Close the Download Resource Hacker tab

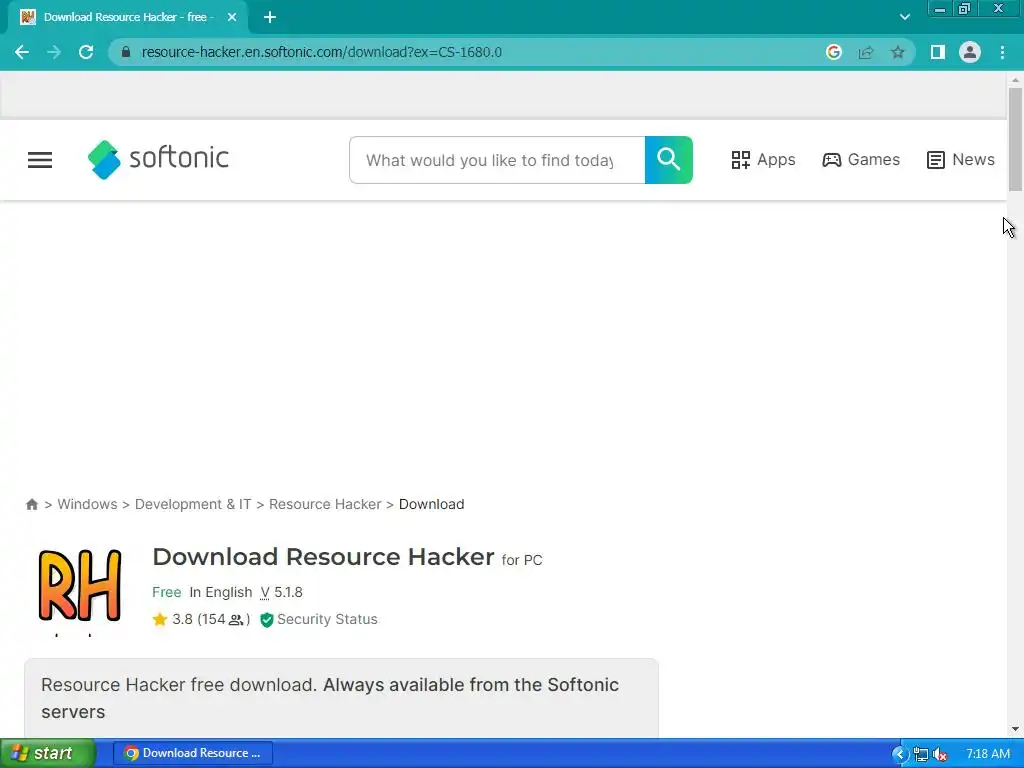point(232,18)
